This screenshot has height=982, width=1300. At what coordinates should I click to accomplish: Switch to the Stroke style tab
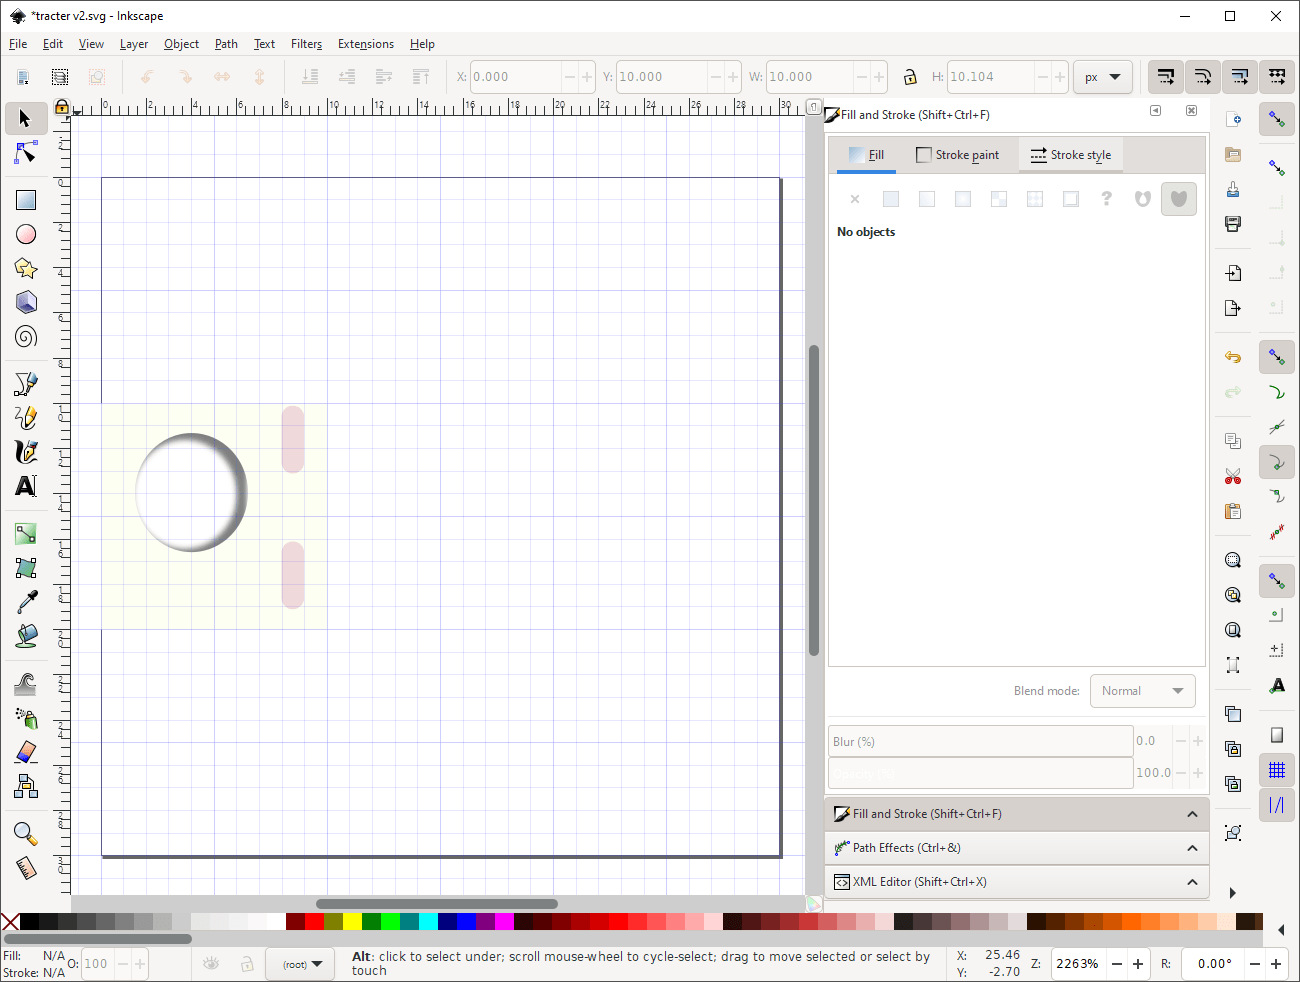[x=1071, y=155]
